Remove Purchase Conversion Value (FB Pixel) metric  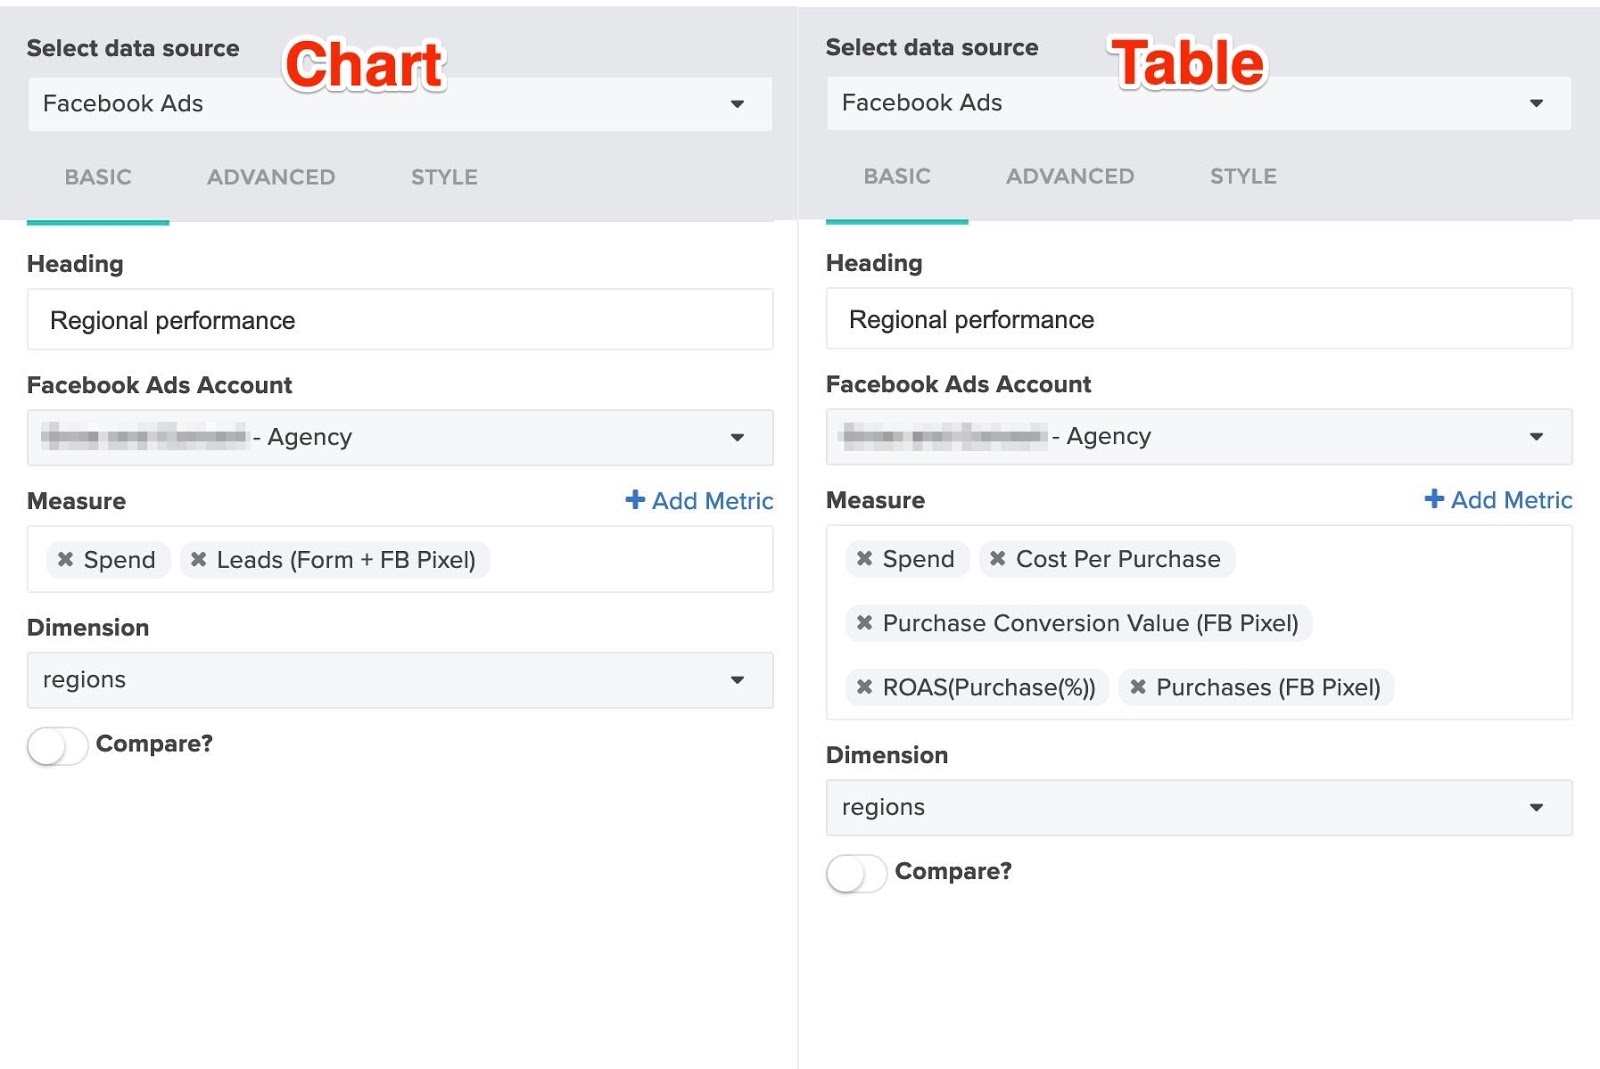(x=864, y=622)
